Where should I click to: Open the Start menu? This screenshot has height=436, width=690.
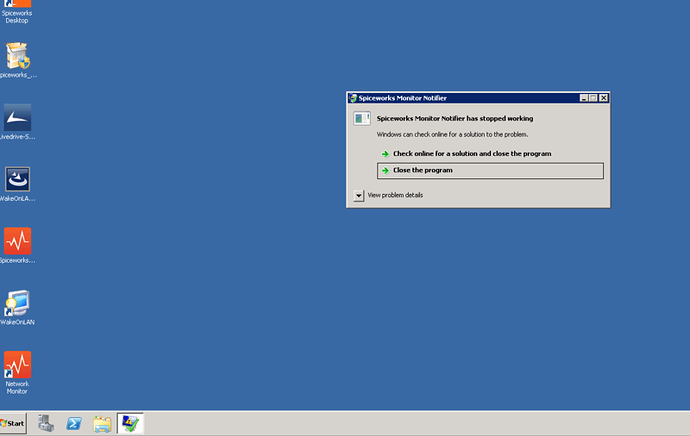(x=13, y=423)
